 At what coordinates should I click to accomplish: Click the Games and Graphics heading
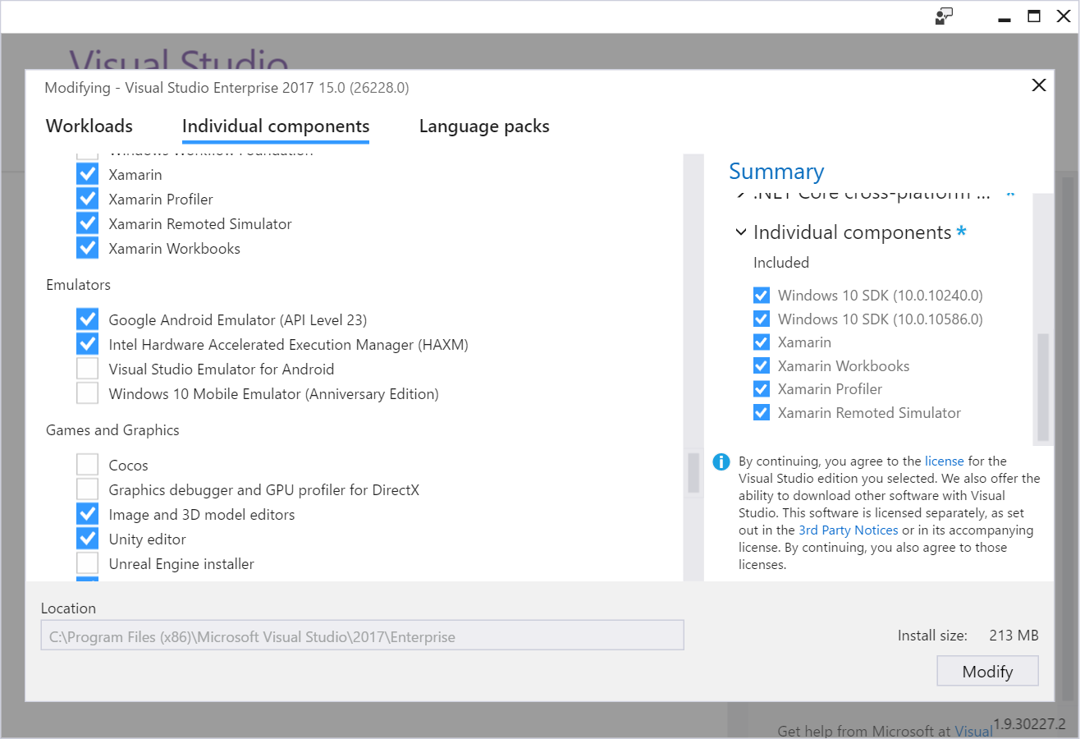pyautogui.click(x=112, y=430)
